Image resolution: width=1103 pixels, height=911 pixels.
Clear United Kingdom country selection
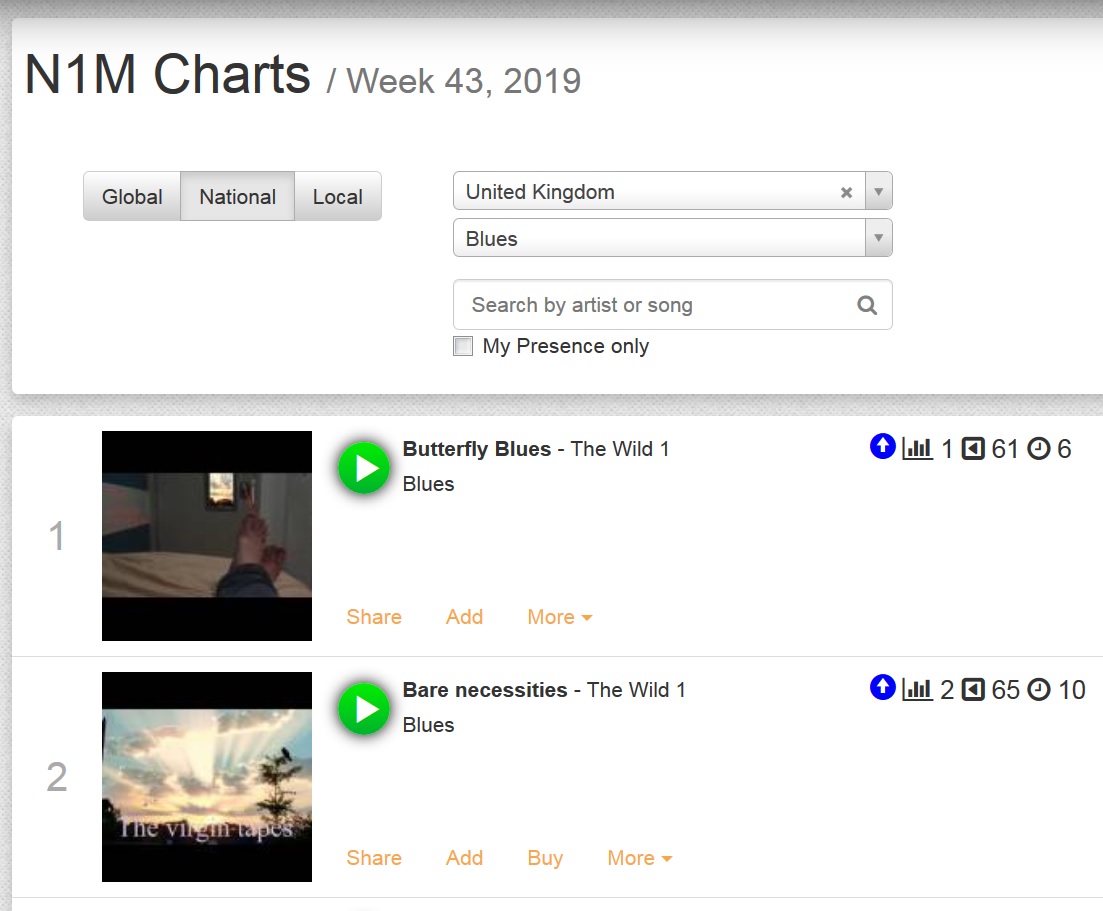click(x=846, y=192)
